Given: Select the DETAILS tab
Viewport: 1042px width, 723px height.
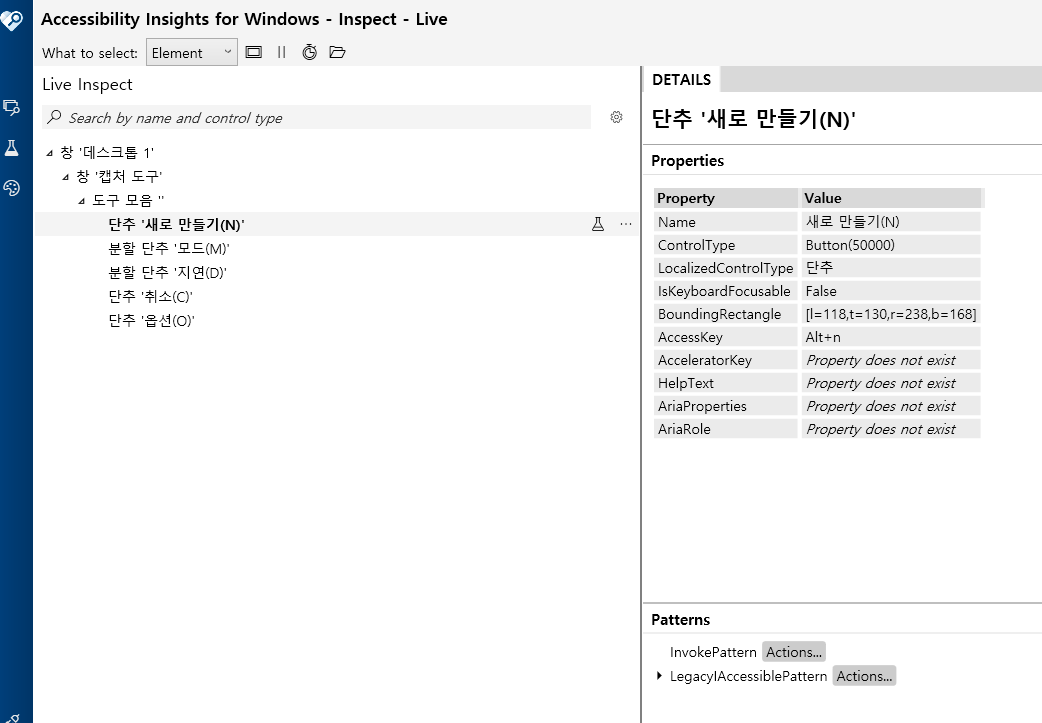Looking at the screenshot, I should coord(681,80).
